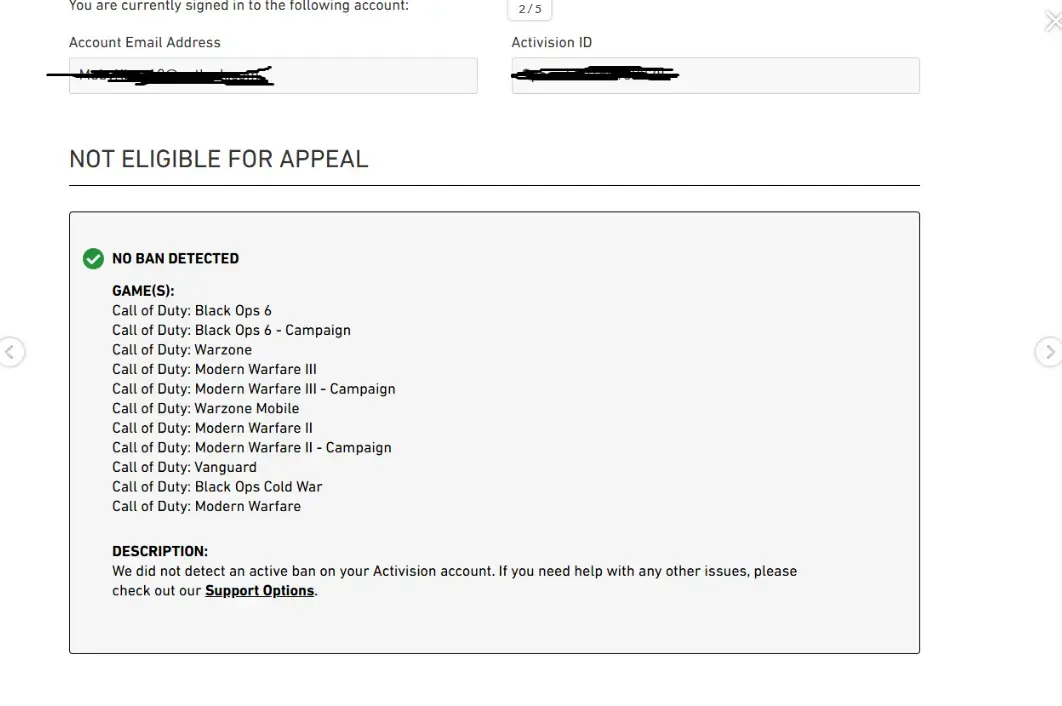Select the Warzone Mobile entry
This screenshot has width=1062, height=706.
[206, 408]
